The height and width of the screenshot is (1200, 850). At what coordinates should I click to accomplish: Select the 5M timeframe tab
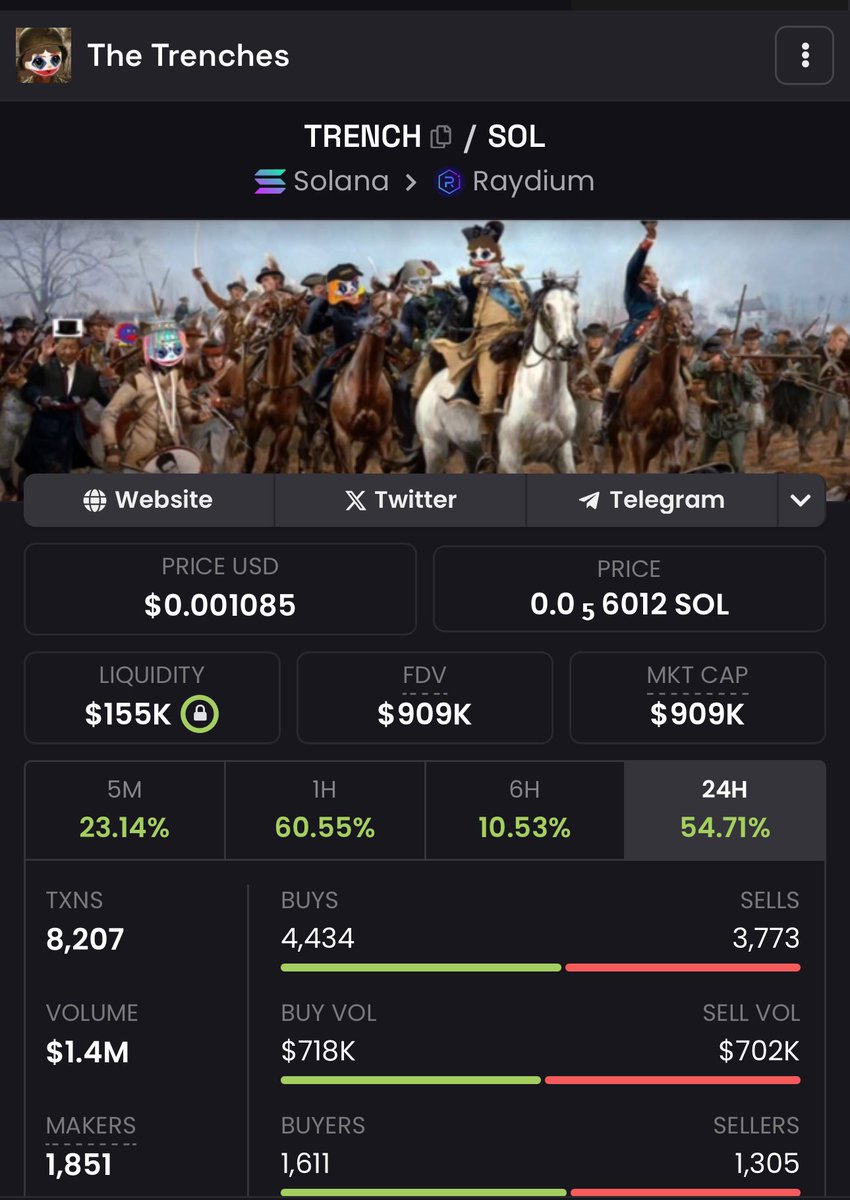point(124,809)
